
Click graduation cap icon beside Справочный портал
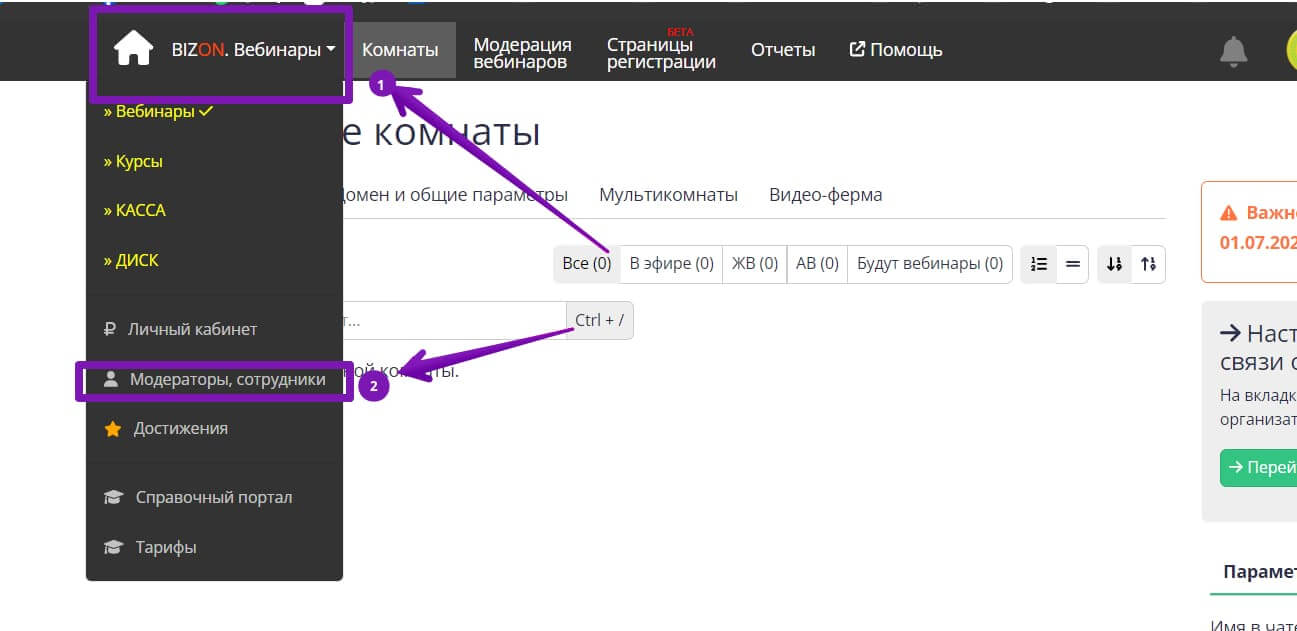[x=114, y=497]
